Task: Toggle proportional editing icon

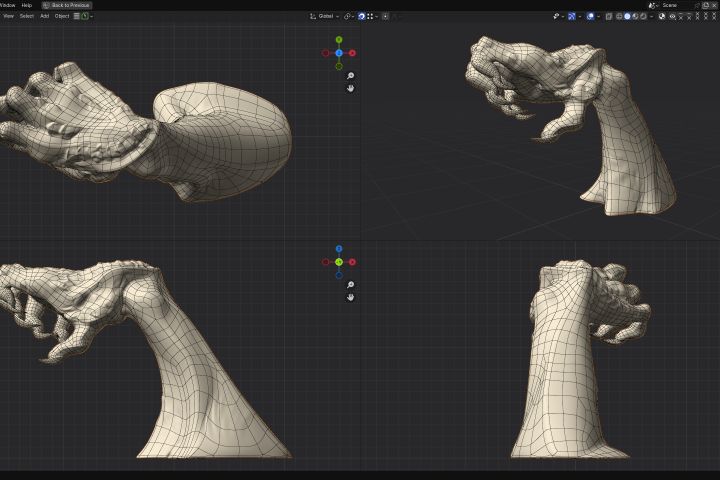Action: coord(385,16)
